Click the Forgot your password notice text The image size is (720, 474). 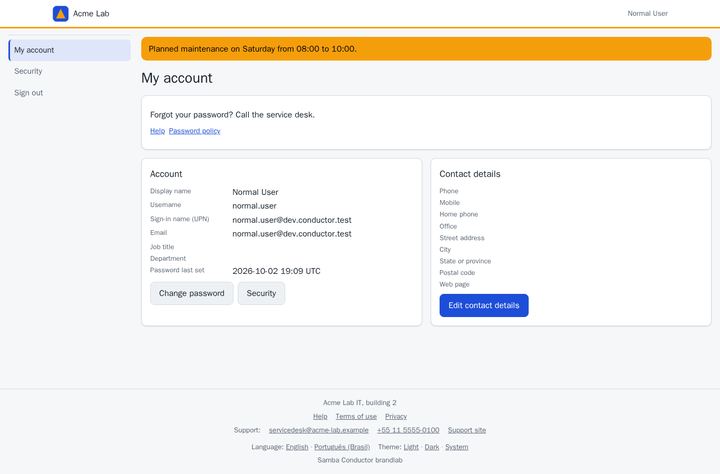tap(232, 115)
